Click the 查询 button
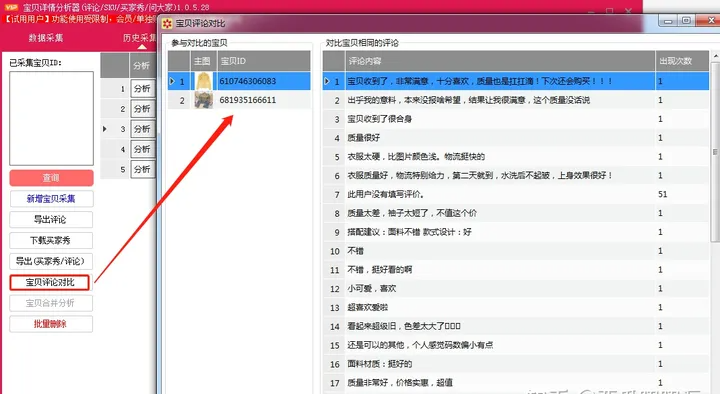 [x=51, y=178]
